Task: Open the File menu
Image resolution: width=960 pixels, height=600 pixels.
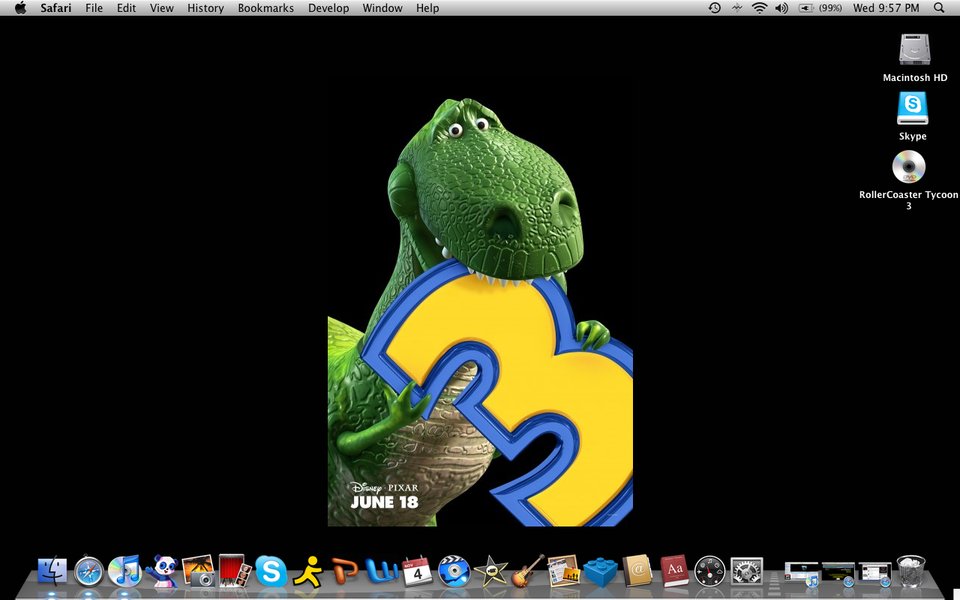Action: pyautogui.click(x=94, y=8)
